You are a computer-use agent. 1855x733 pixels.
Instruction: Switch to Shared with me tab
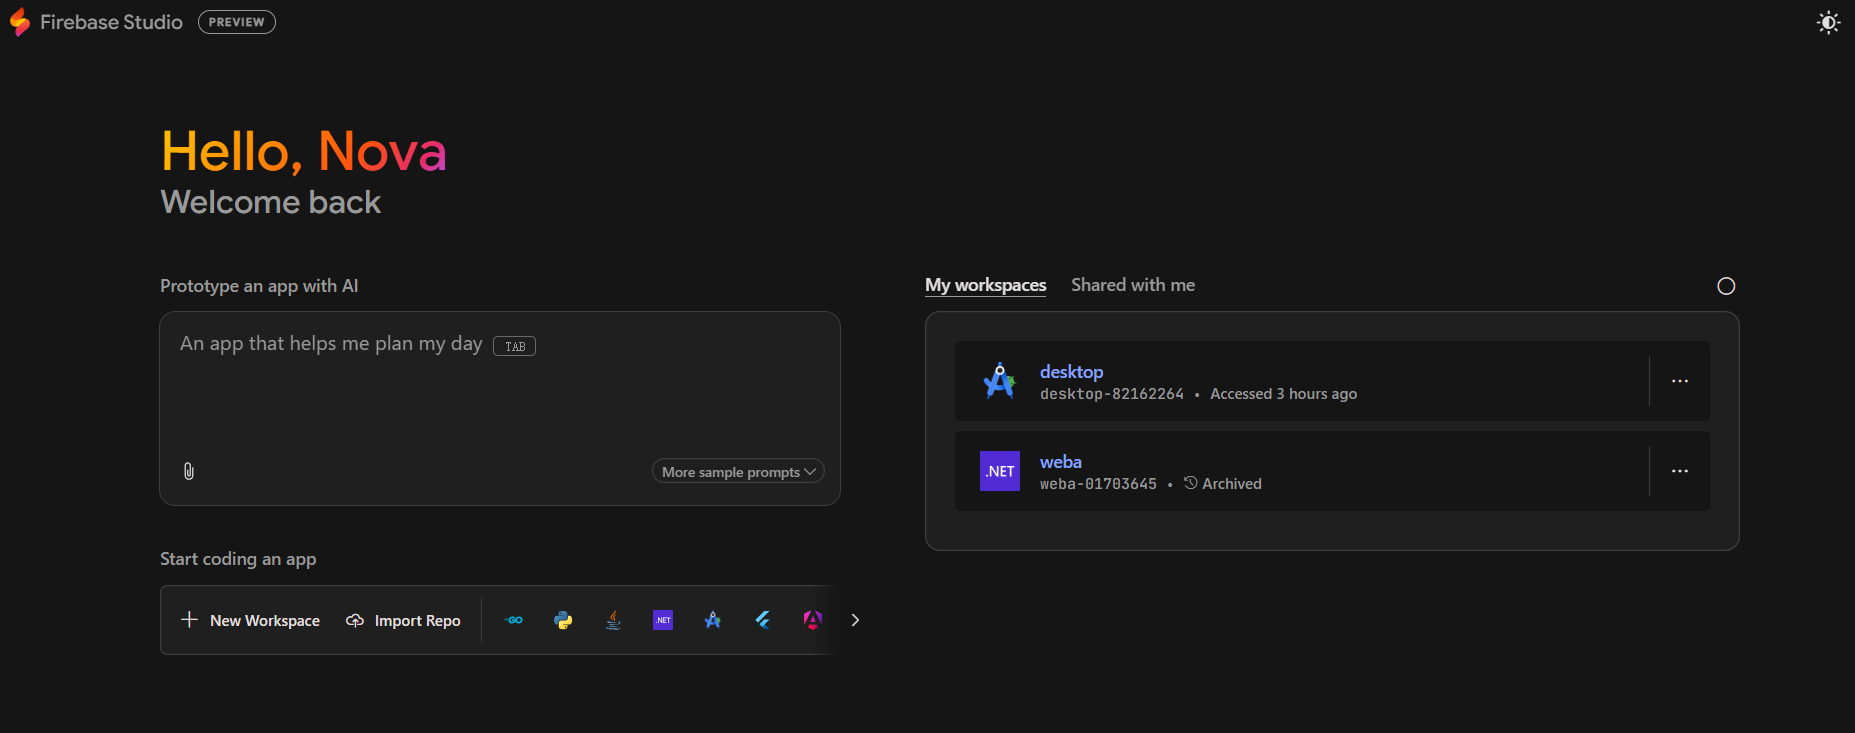tap(1133, 285)
